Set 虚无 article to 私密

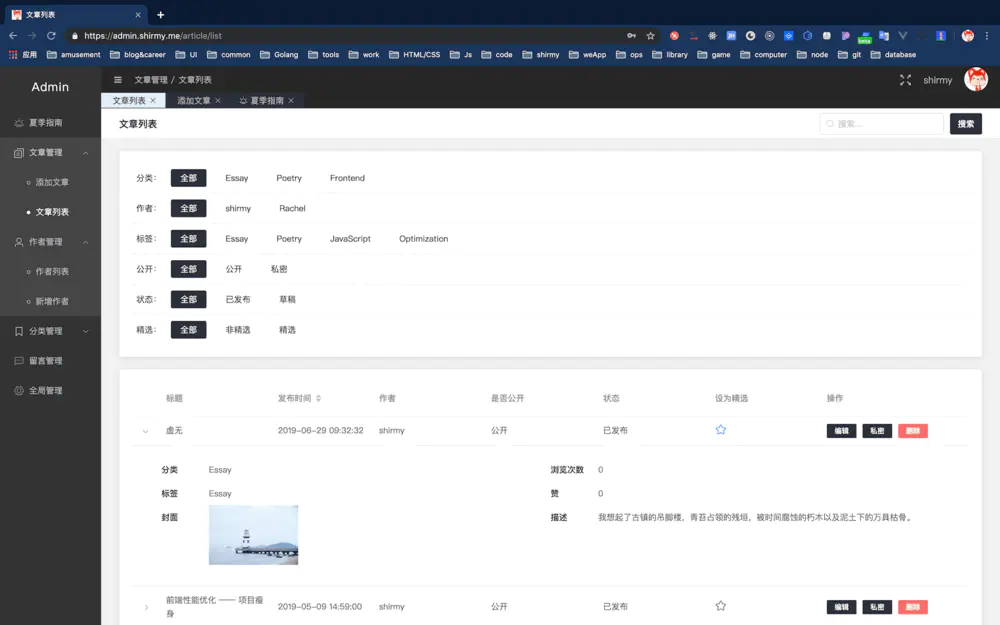877,430
